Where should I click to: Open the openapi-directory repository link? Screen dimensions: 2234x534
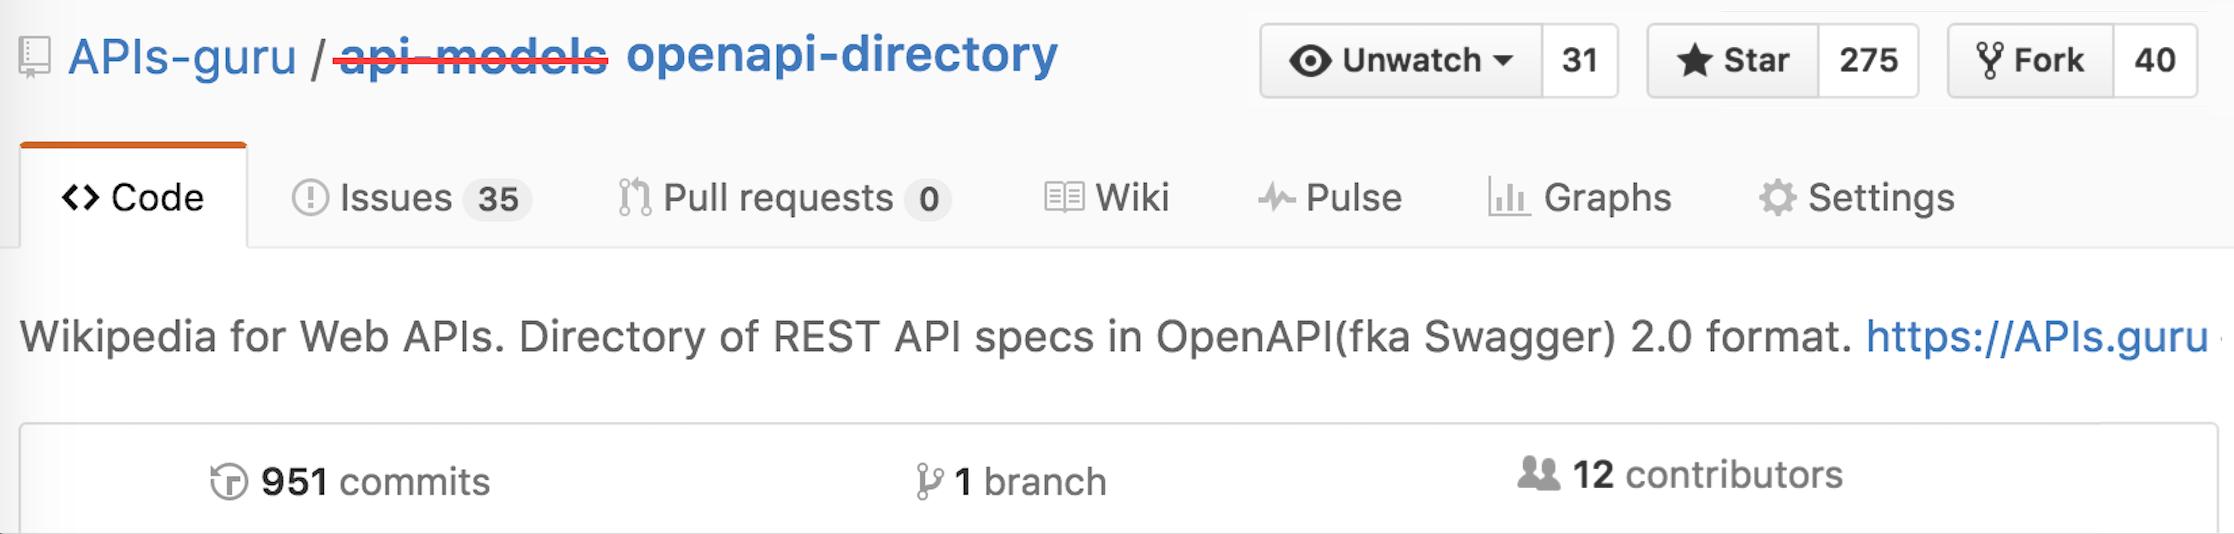click(x=842, y=54)
